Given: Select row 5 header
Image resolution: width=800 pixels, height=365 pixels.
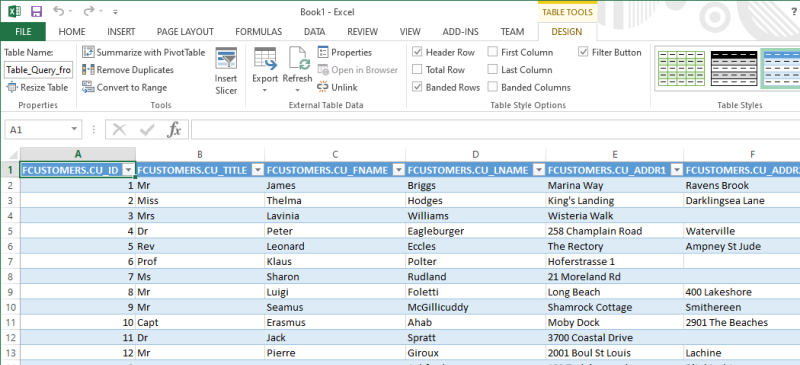Looking at the screenshot, I should tap(10, 231).
